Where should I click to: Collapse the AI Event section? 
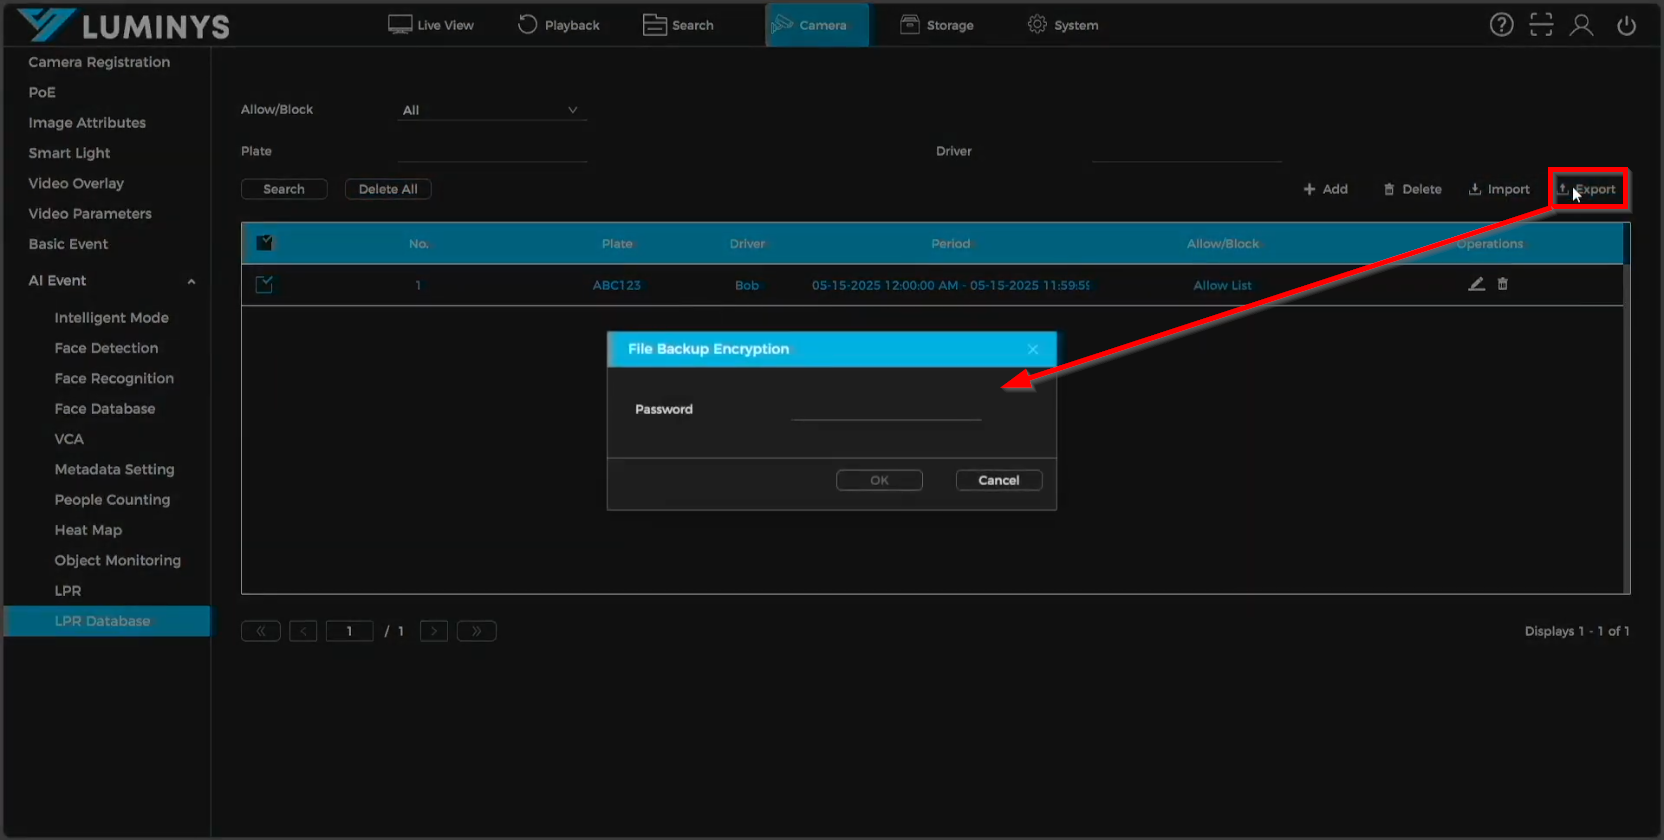(x=191, y=281)
